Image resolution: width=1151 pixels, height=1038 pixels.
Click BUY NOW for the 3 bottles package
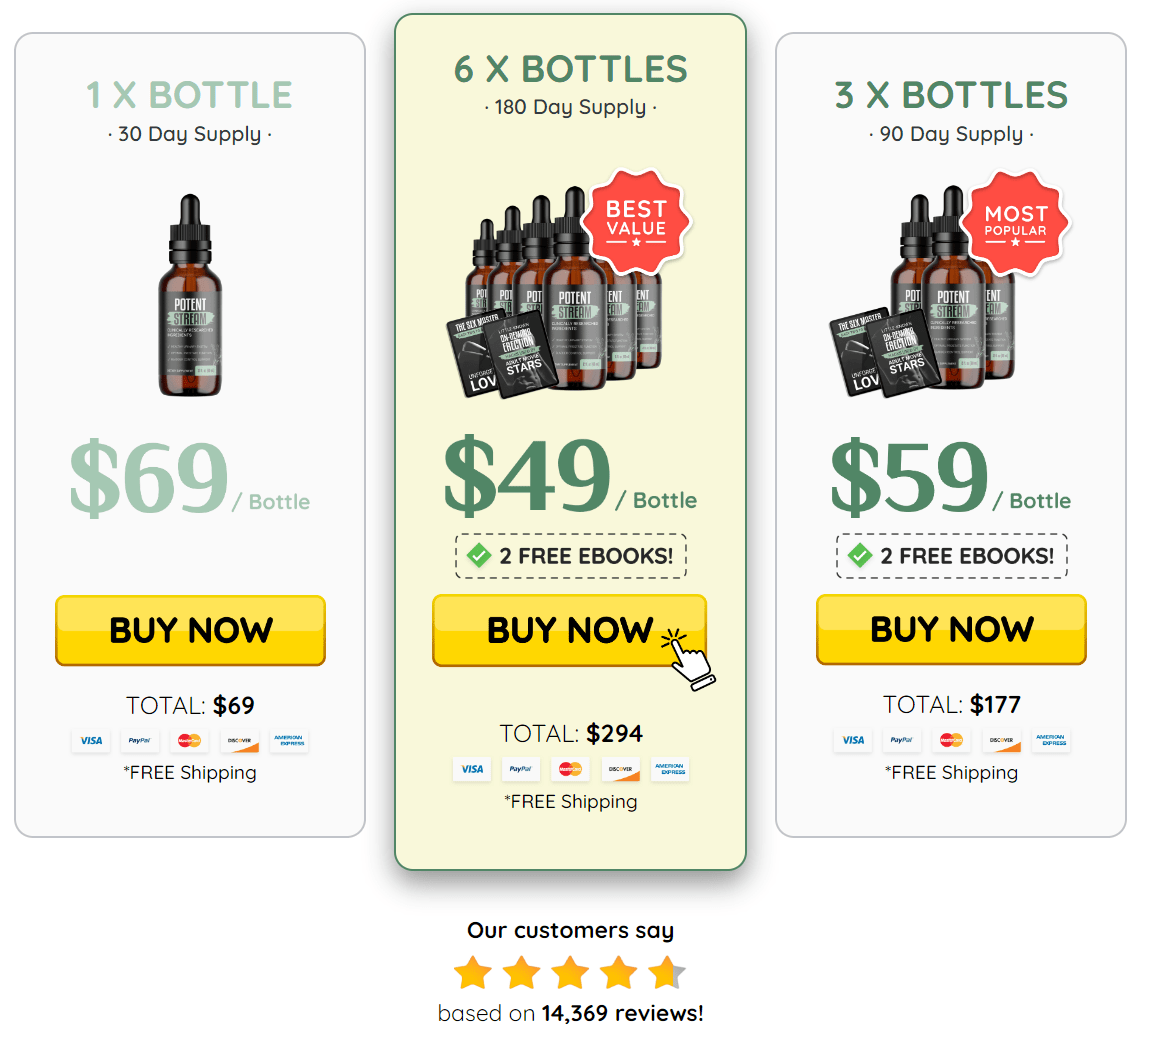tap(951, 630)
